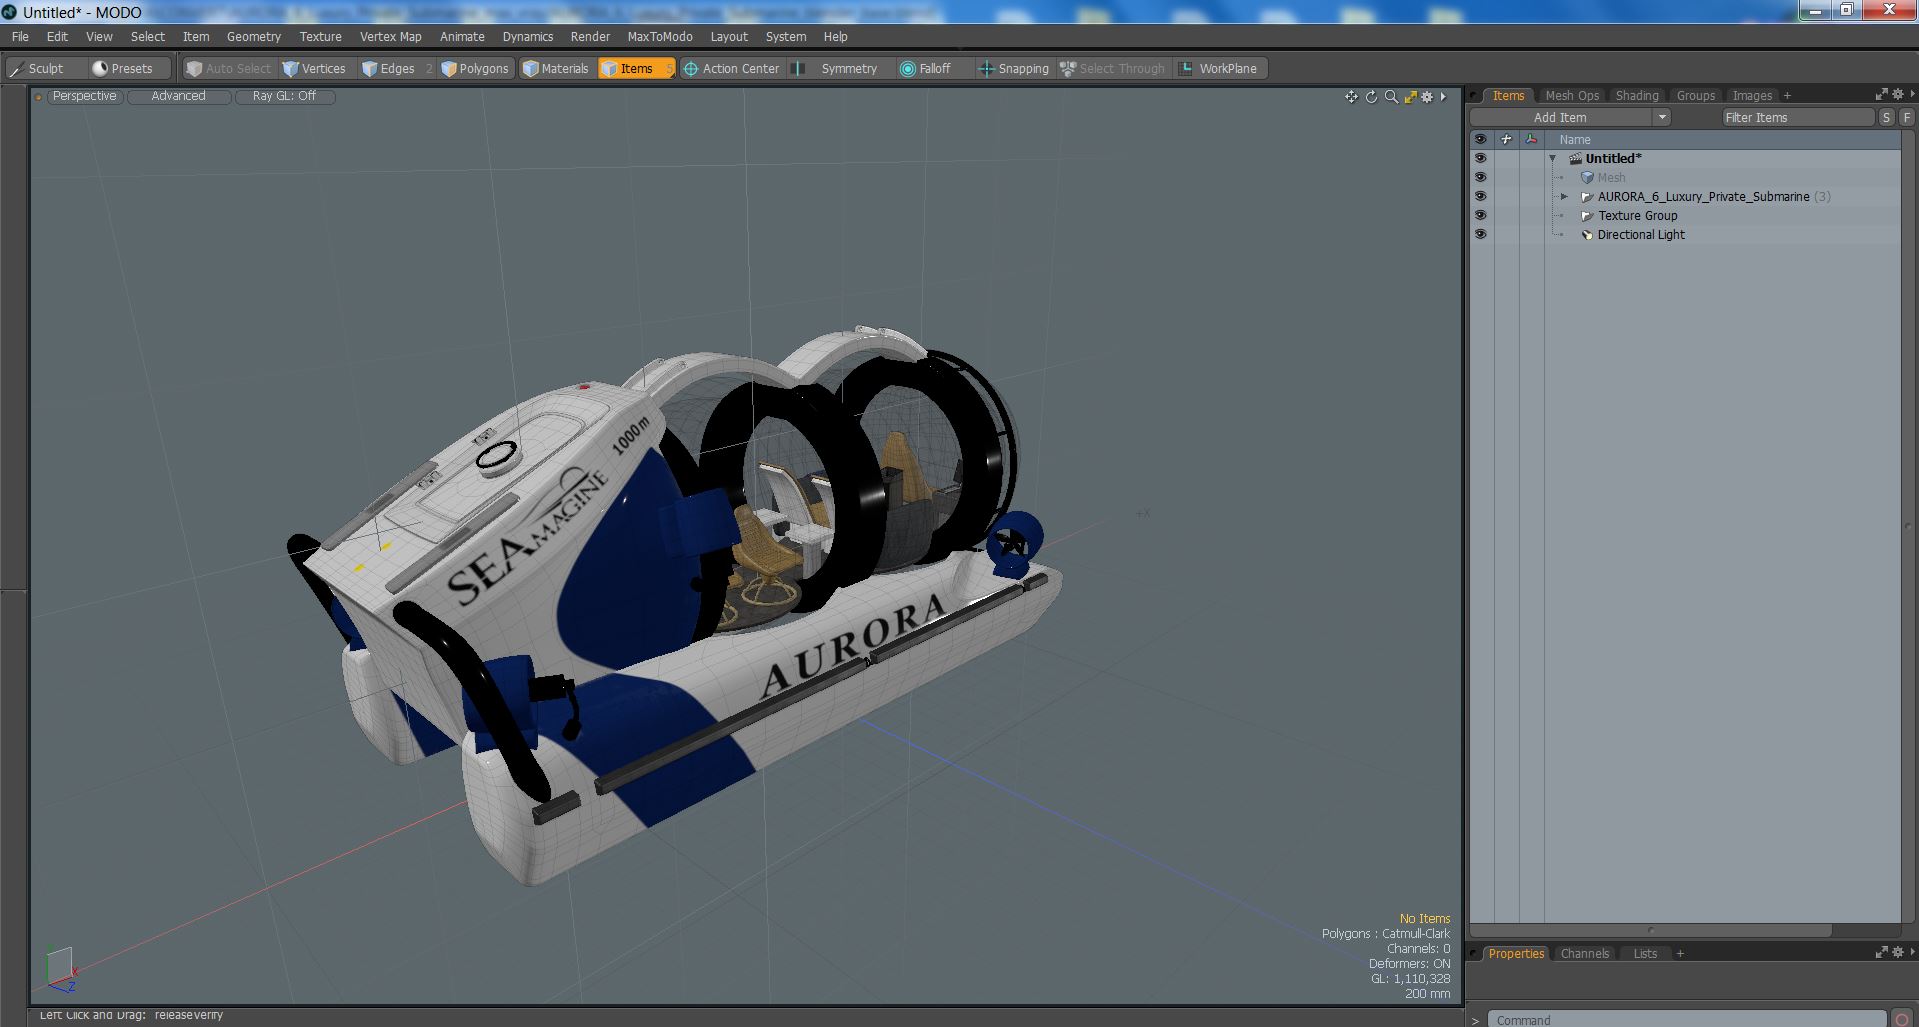
Task: Switch to Polygons selection mode
Action: pos(476,68)
